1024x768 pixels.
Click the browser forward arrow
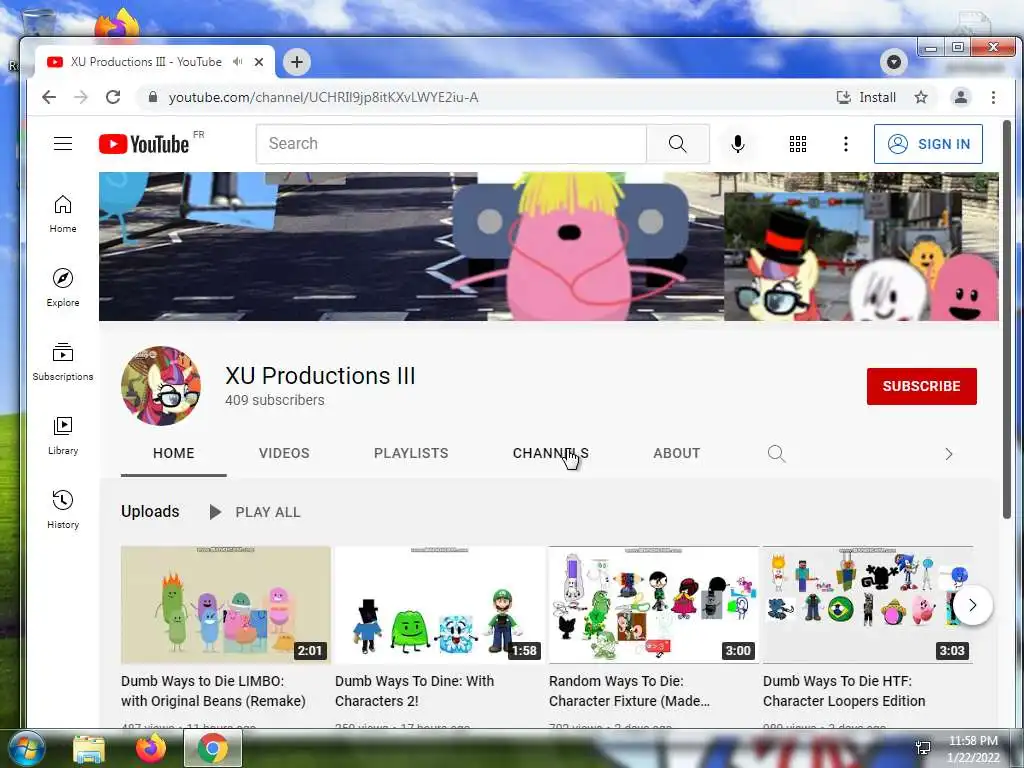[x=81, y=97]
